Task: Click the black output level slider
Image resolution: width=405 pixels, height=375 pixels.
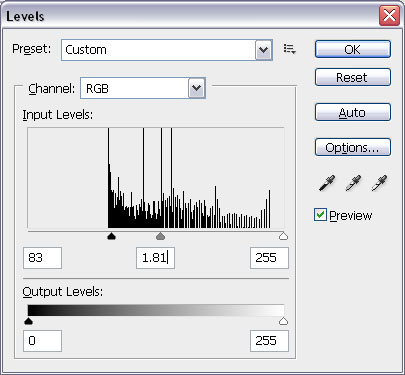Action: click(29, 321)
